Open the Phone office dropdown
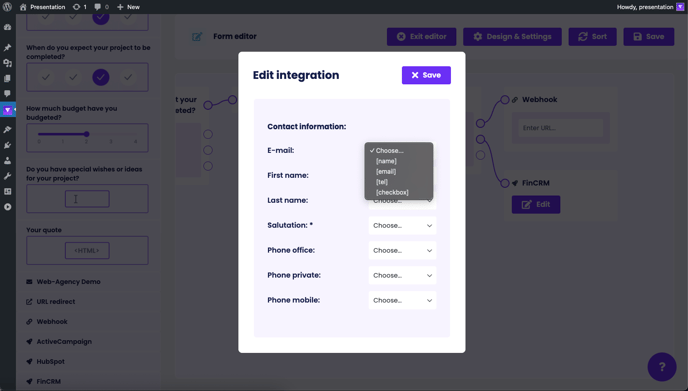Viewport: 688px width, 391px height. pos(402,251)
